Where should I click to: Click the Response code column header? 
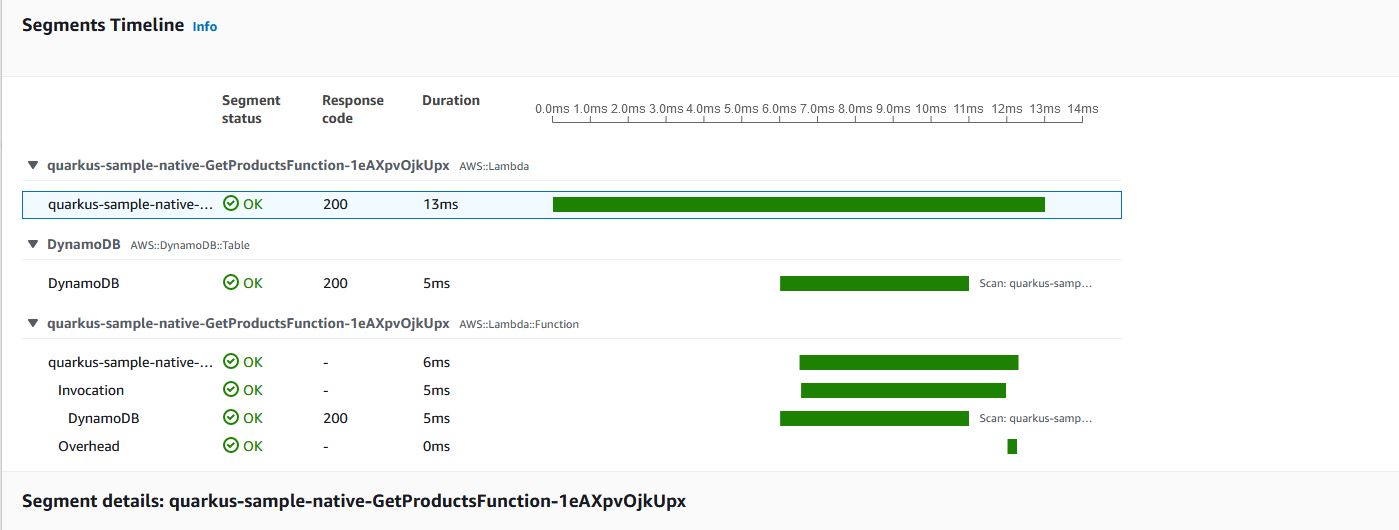[x=353, y=109]
